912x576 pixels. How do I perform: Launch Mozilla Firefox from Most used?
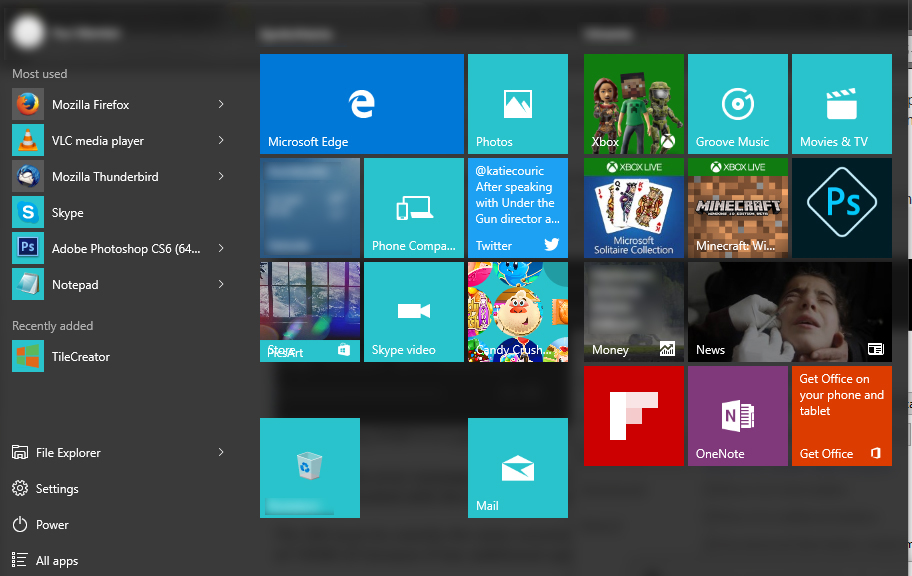[118, 105]
